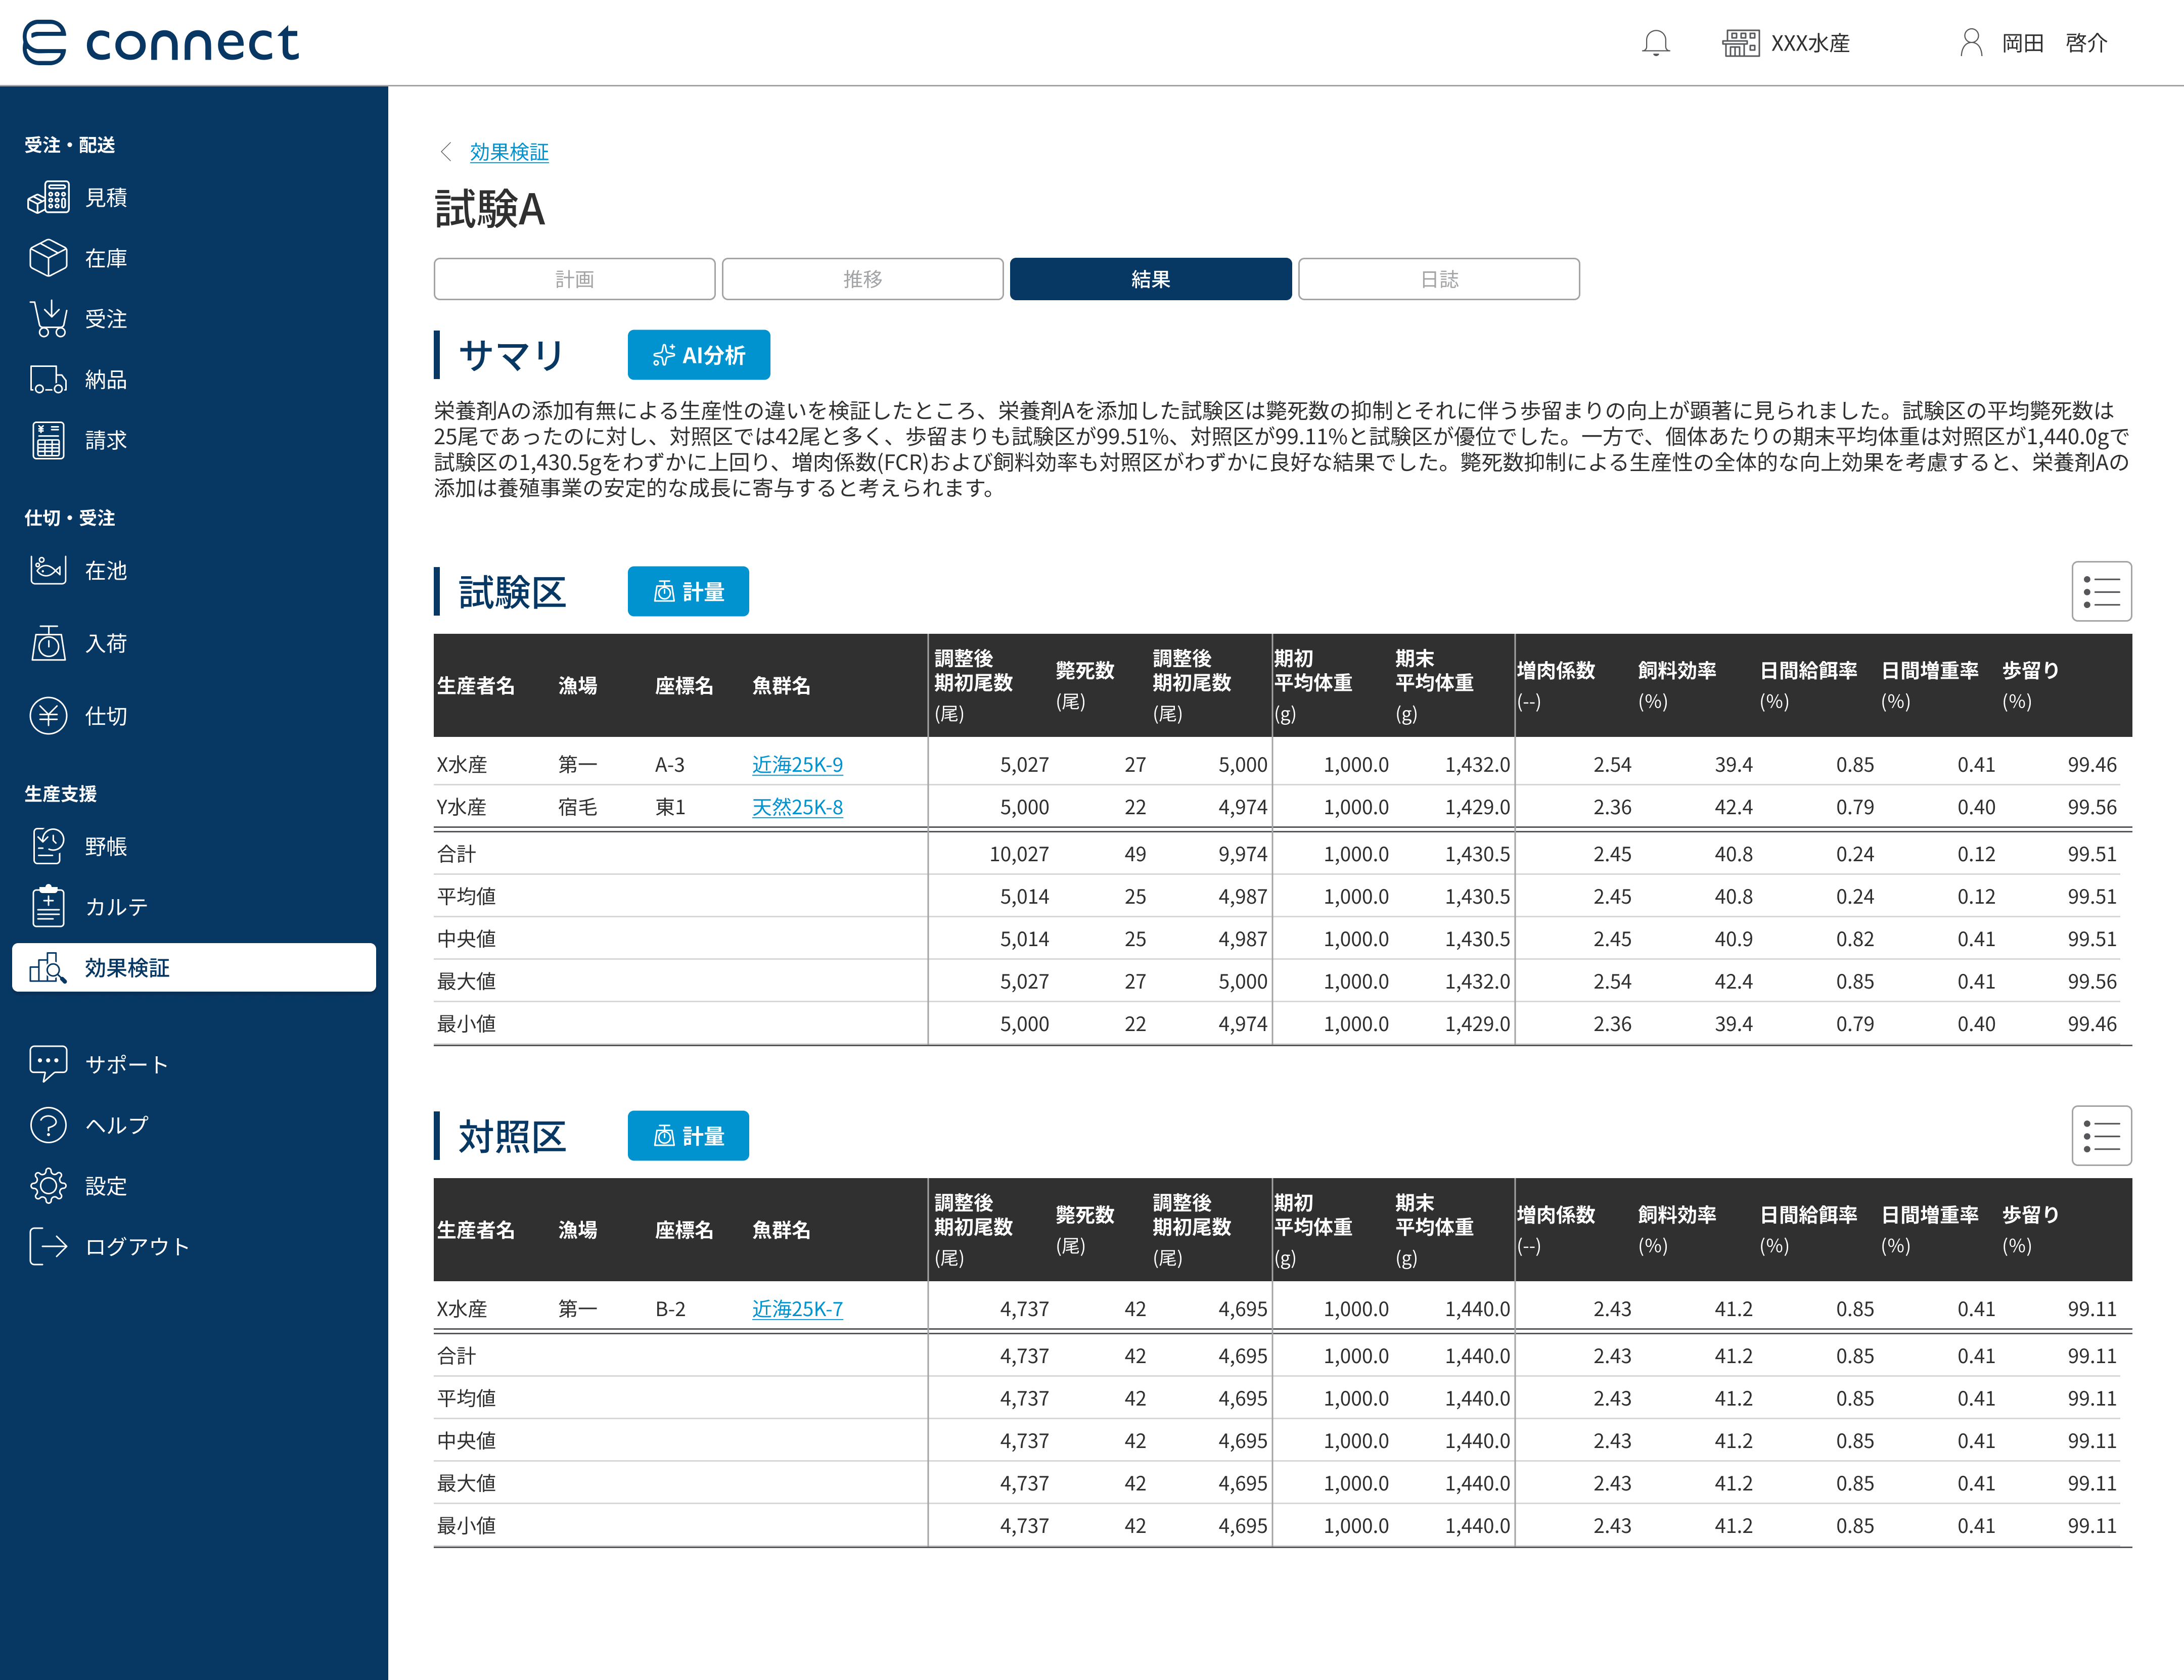Click the ログアウト logout icon

pos(48,1246)
